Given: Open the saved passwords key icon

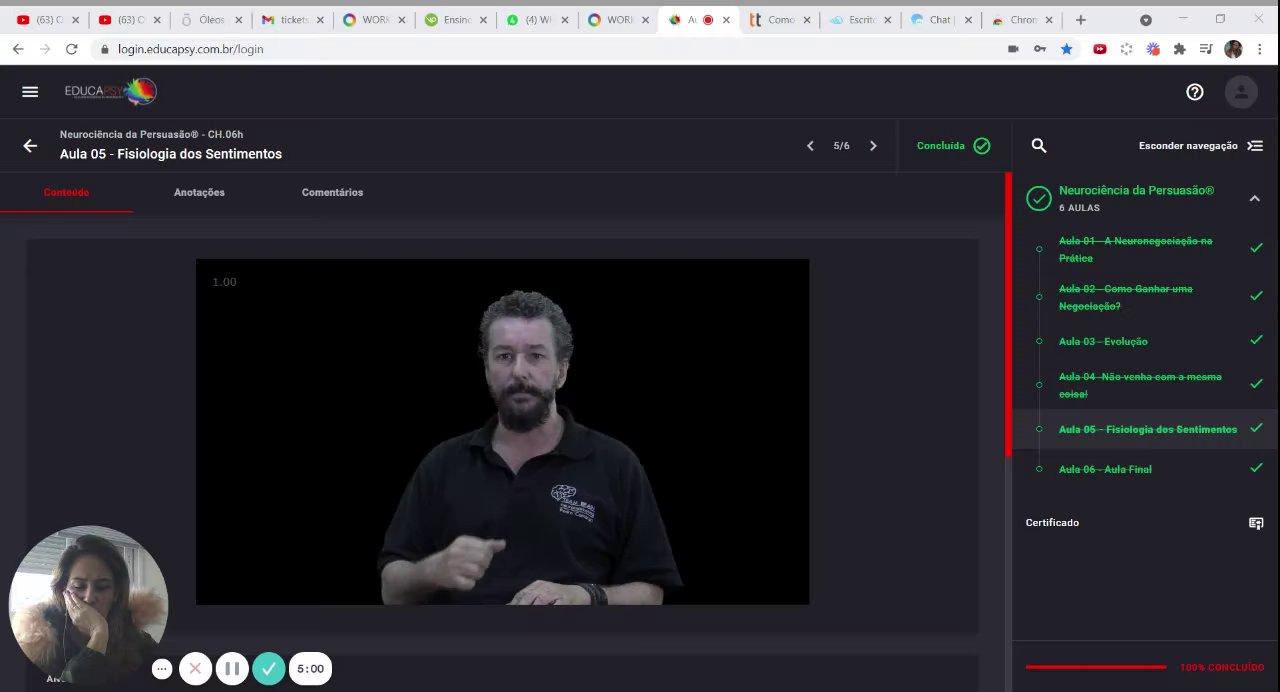Looking at the screenshot, I should [1040, 49].
